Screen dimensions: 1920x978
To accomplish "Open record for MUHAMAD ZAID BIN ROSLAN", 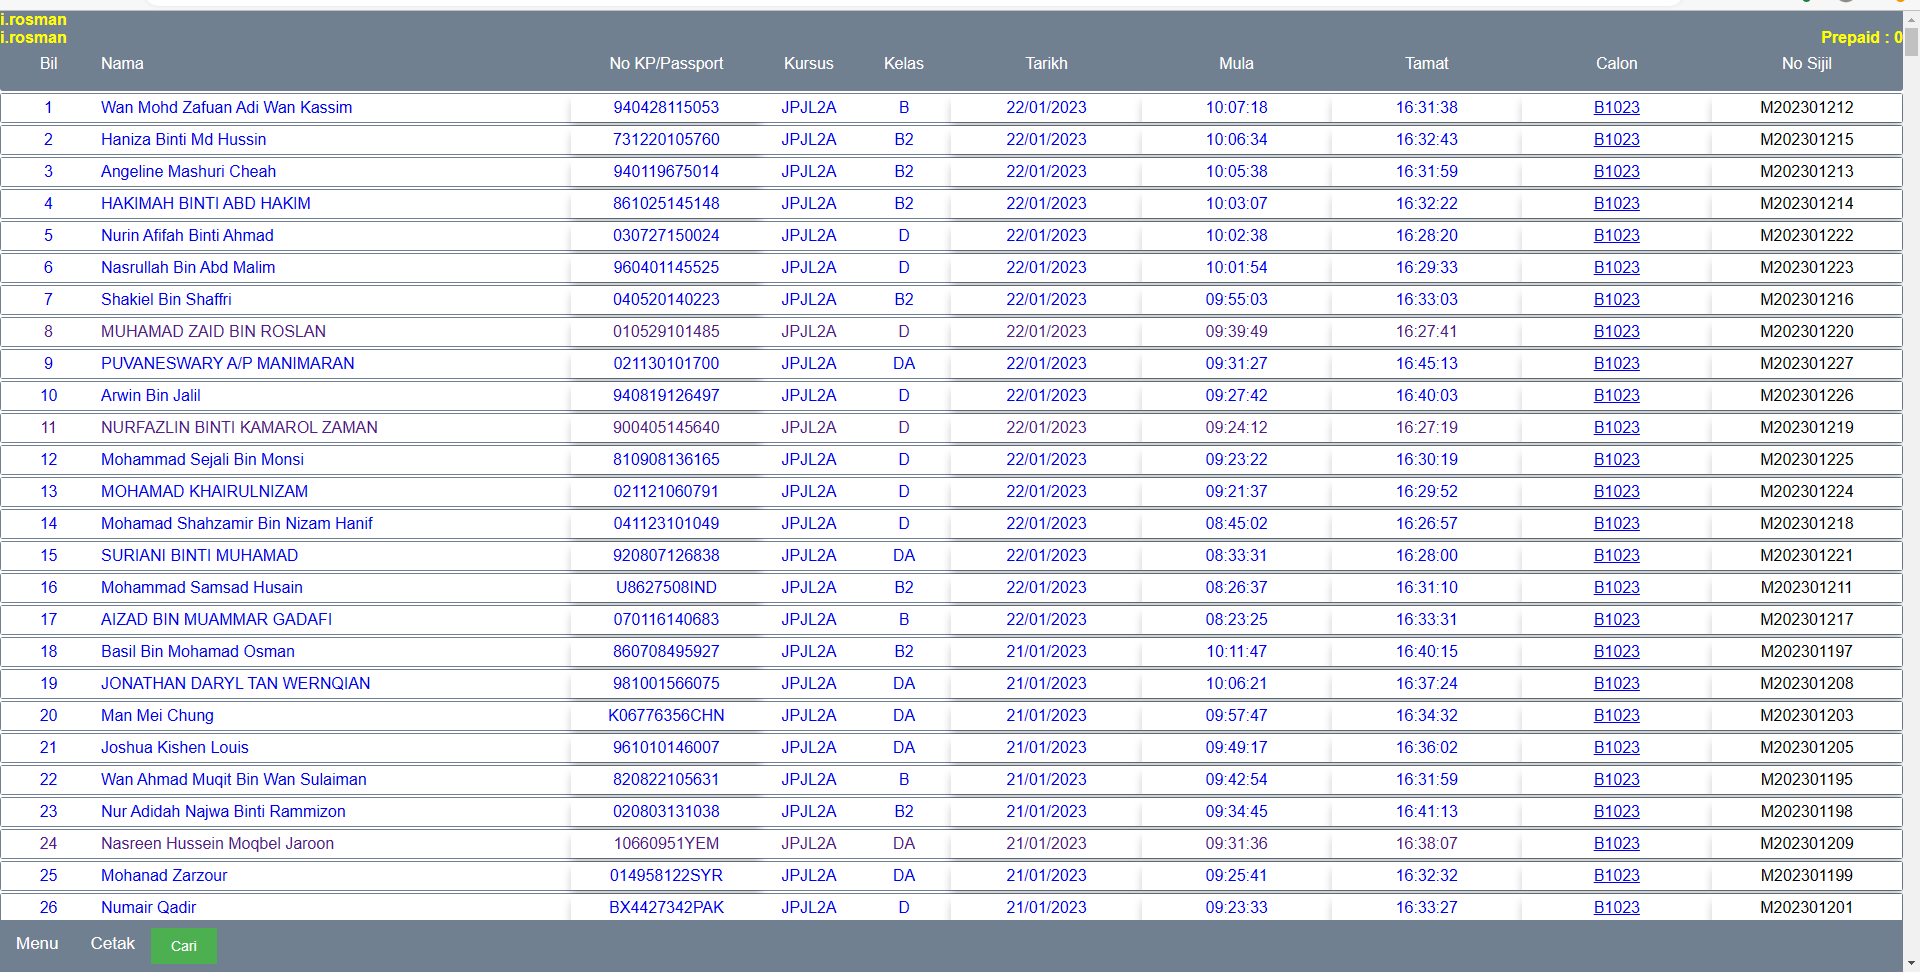I will click(x=213, y=331).
